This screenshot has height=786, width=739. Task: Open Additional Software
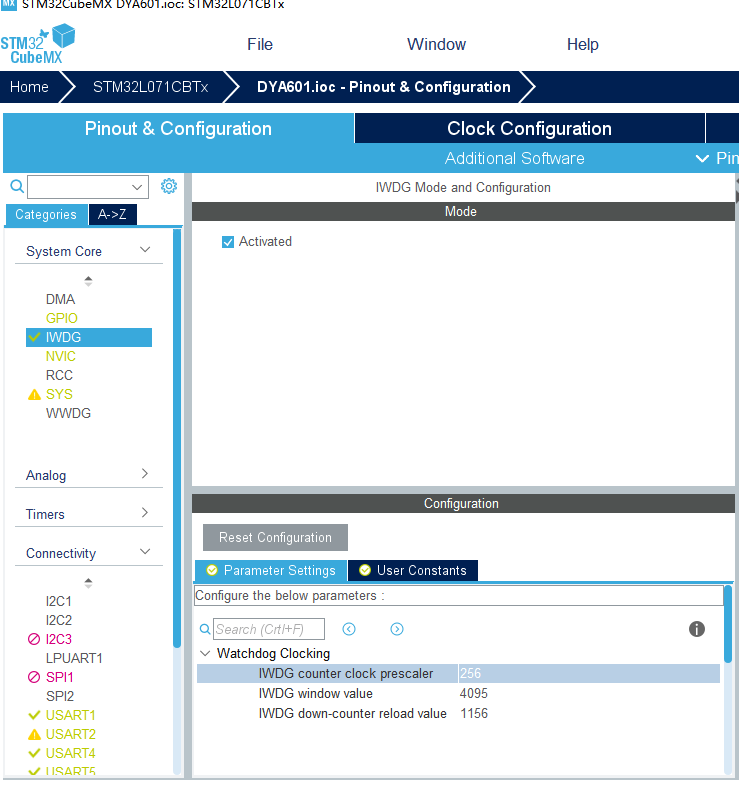click(x=514, y=158)
